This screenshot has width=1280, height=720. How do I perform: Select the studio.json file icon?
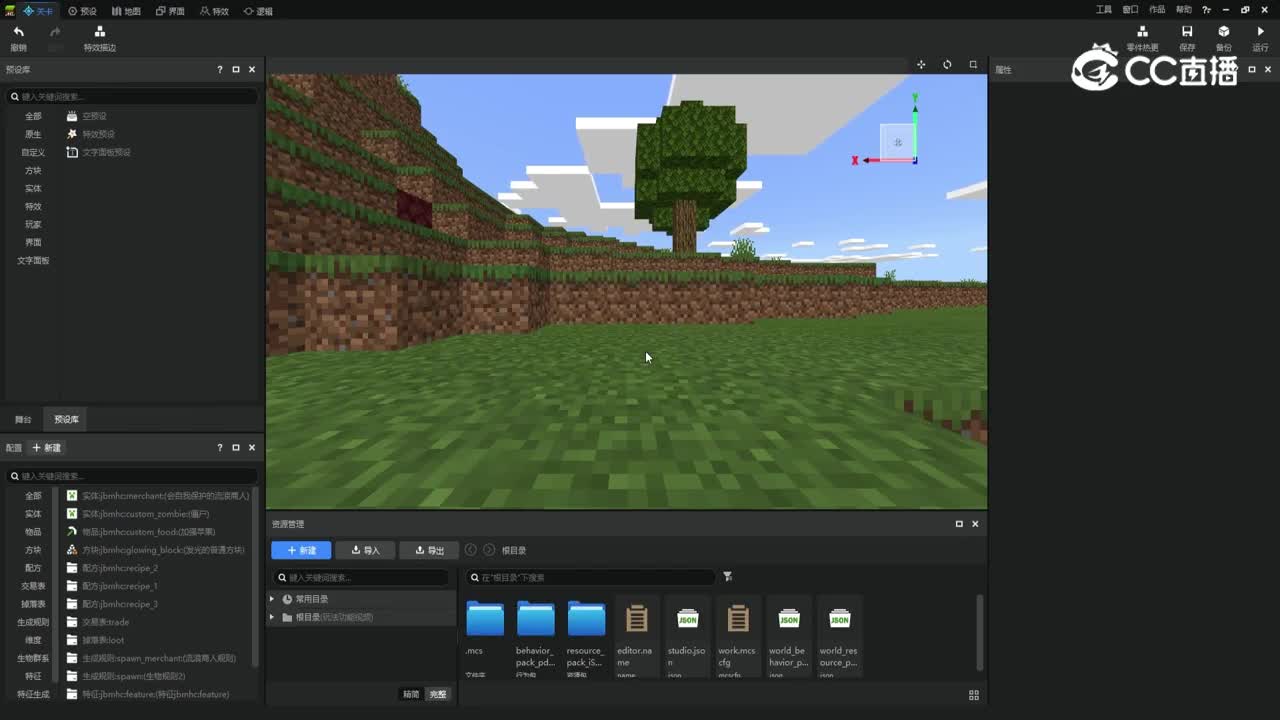pyautogui.click(x=688, y=619)
